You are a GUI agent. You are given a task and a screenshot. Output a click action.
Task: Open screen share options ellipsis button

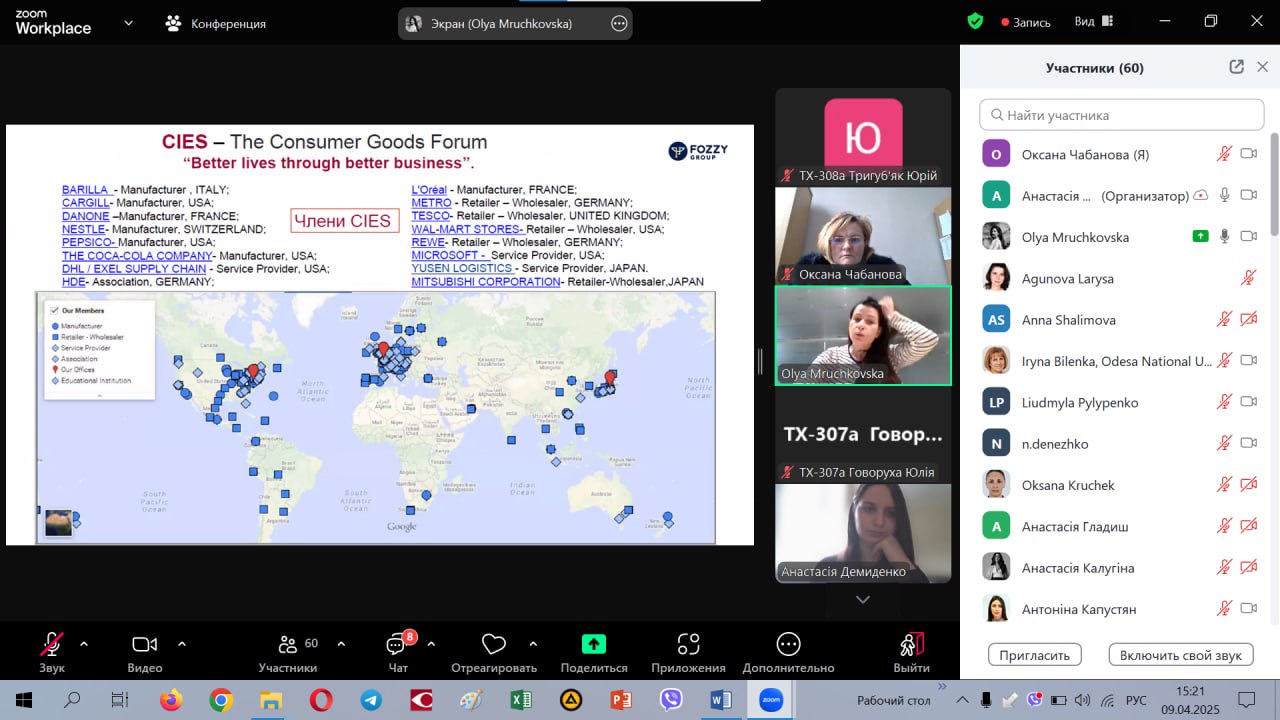click(x=619, y=23)
